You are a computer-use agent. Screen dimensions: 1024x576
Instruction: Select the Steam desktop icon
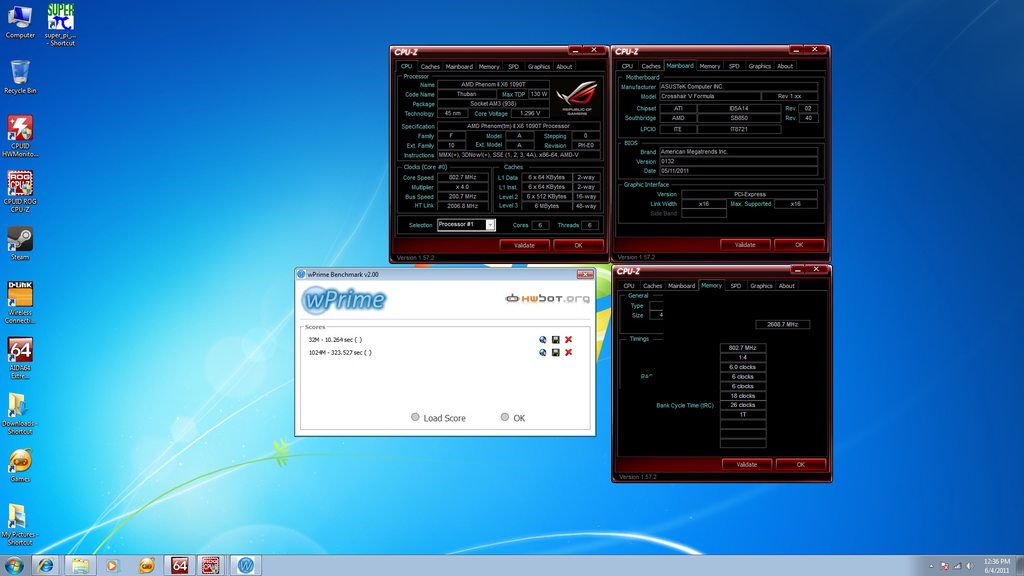[20, 243]
